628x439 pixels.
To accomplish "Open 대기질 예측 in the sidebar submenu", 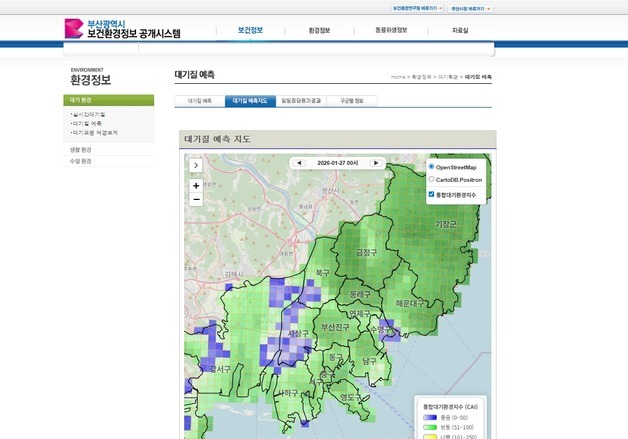I will (86, 123).
